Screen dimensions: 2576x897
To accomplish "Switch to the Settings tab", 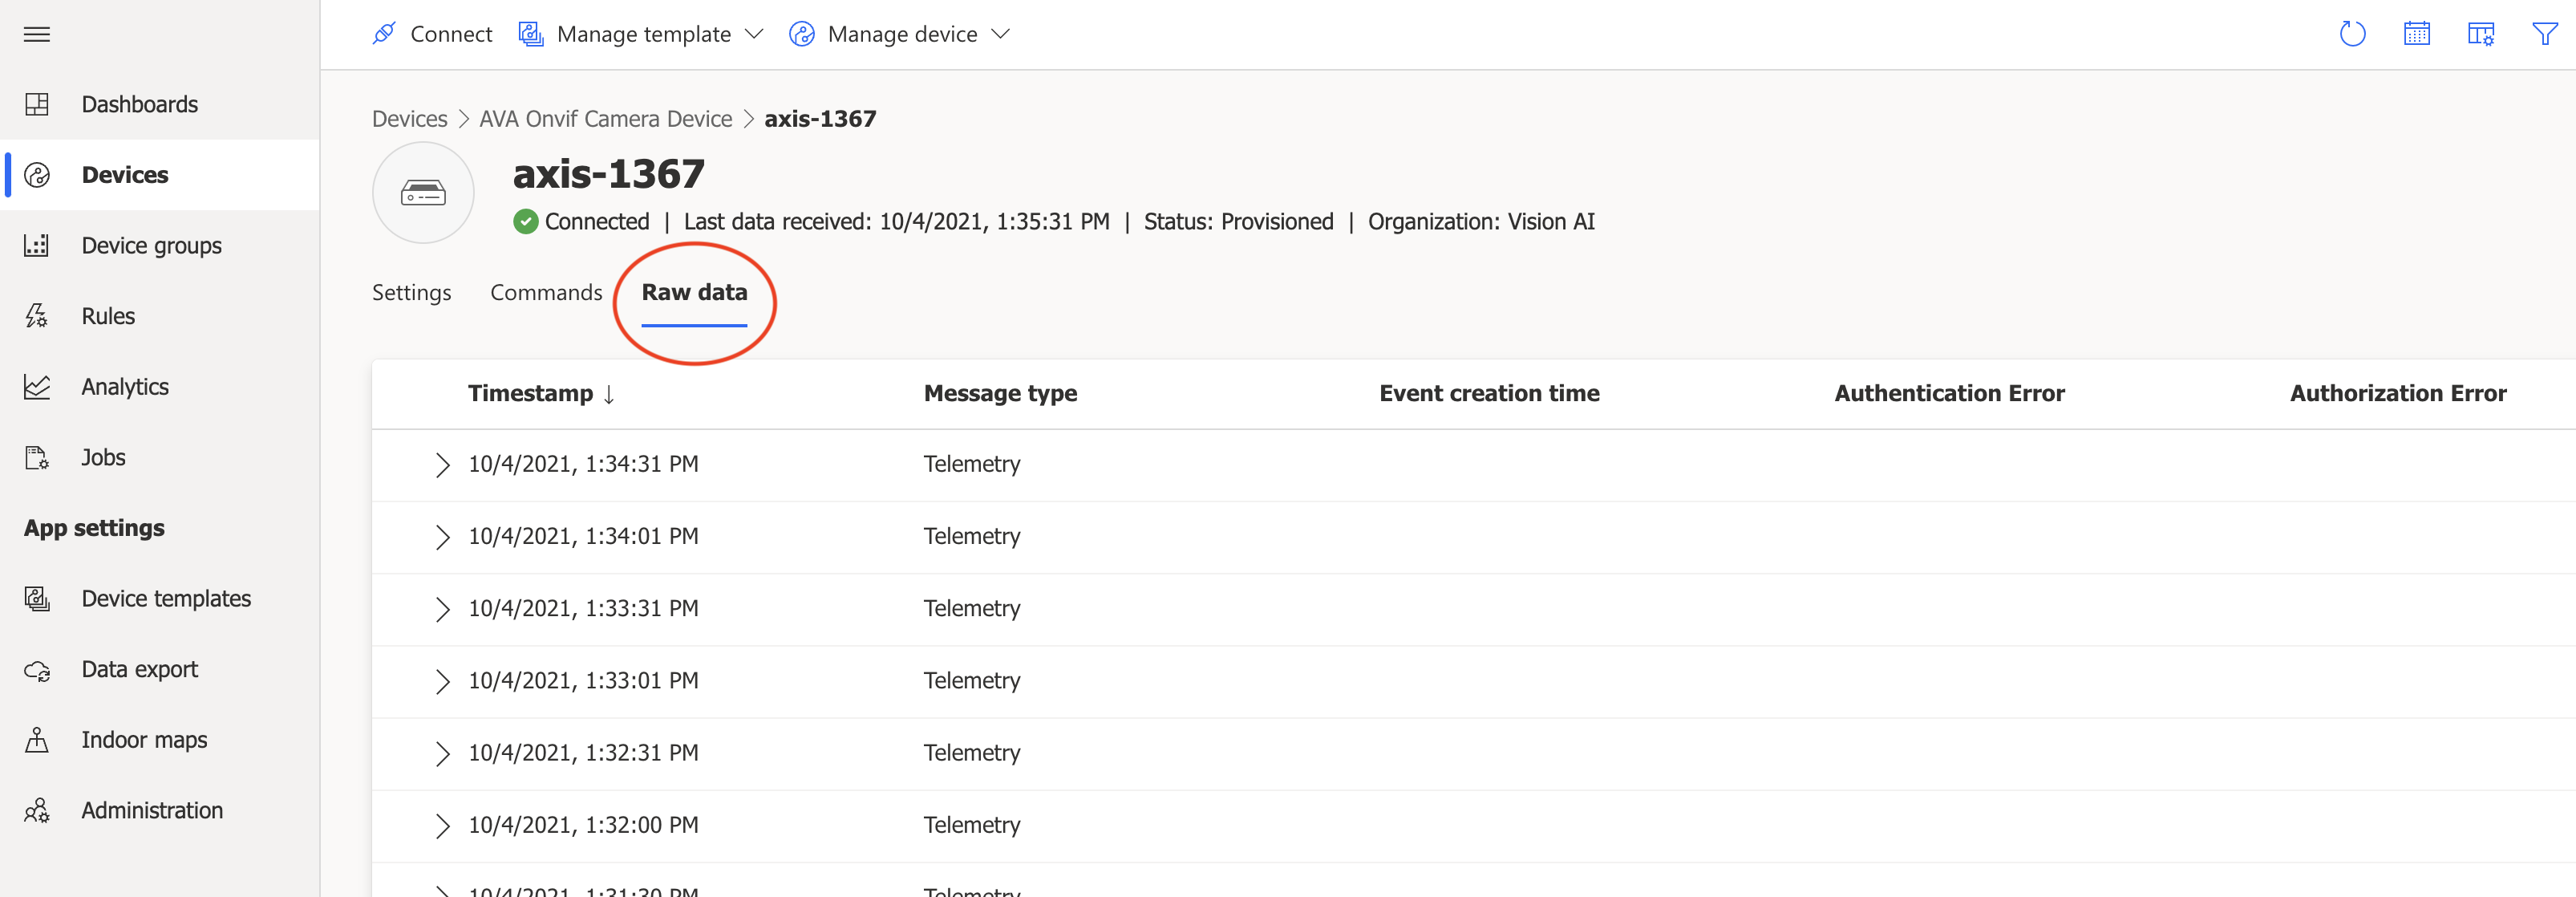I will pyautogui.click(x=411, y=293).
